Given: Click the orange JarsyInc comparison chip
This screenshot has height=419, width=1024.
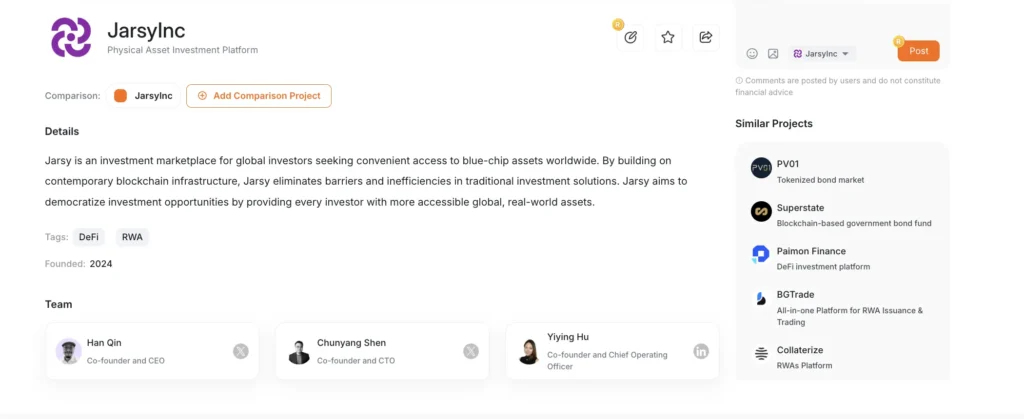Looking at the screenshot, I should (144, 96).
